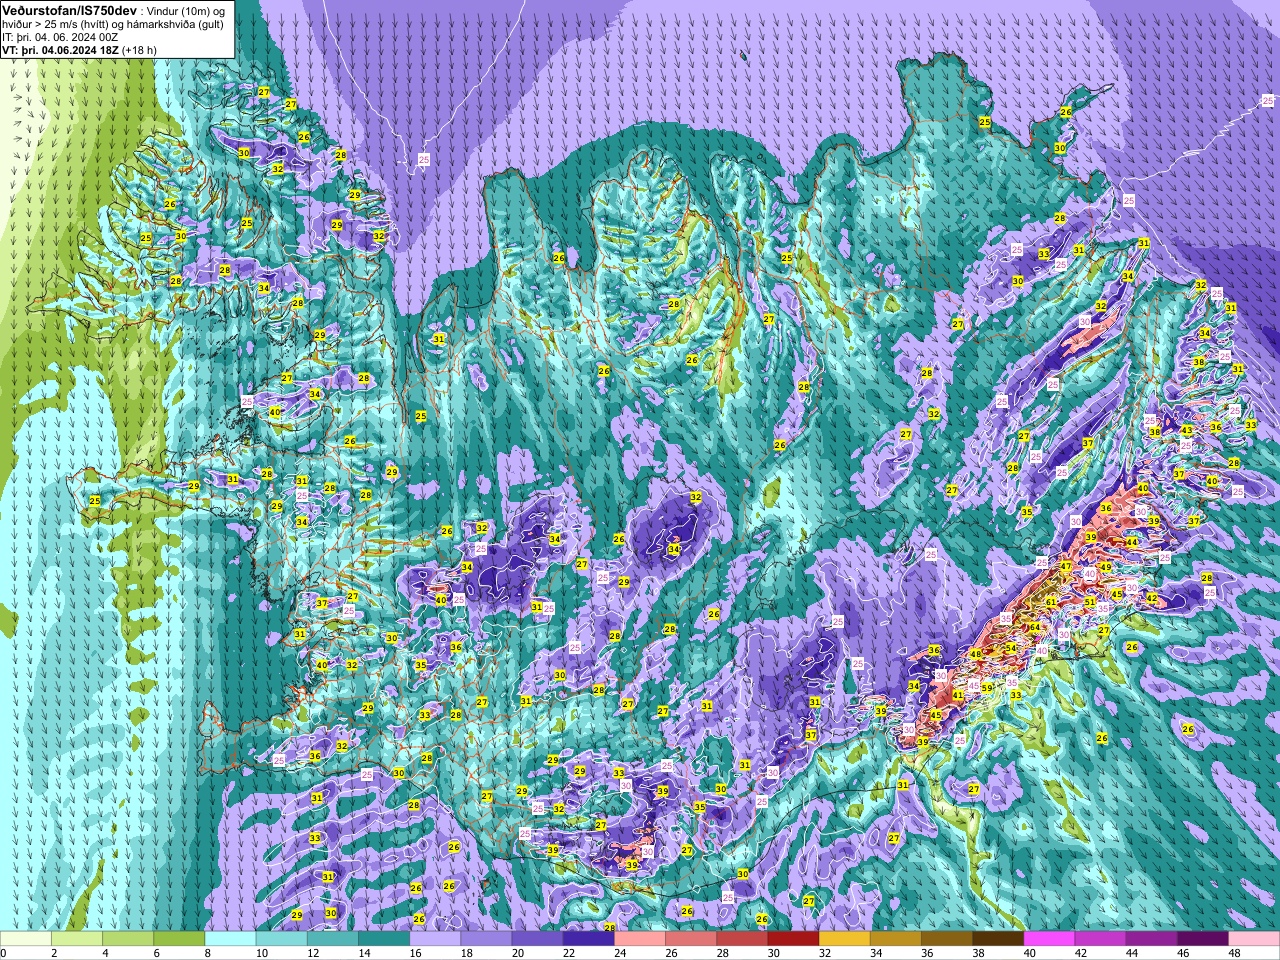
Task: Select the 36–38 m/s brown legend swatch
Action: tap(945, 938)
